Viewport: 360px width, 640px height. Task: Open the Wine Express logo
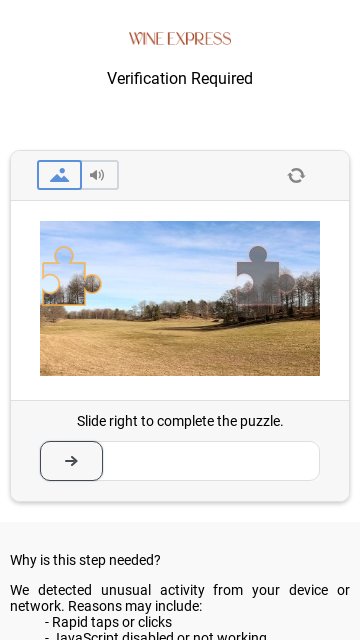[x=180, y=39]
